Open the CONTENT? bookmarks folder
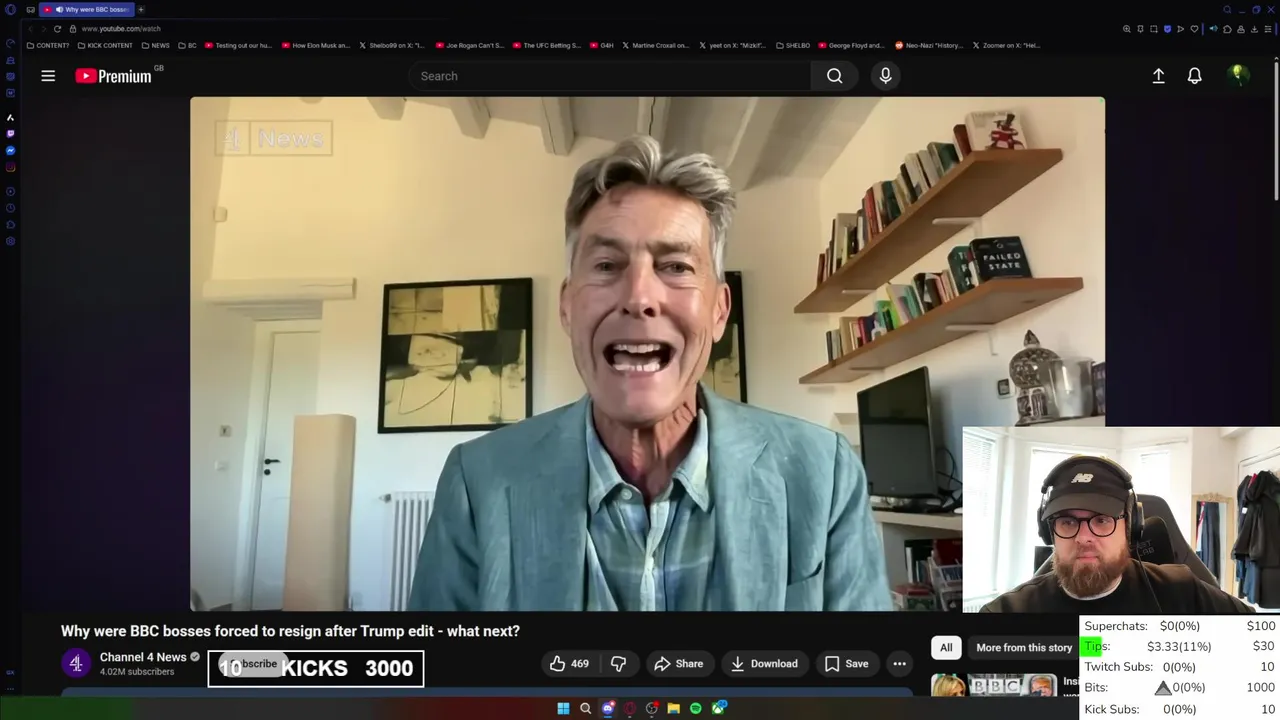This screenshot has height=720, width=1280. point(48,45)
